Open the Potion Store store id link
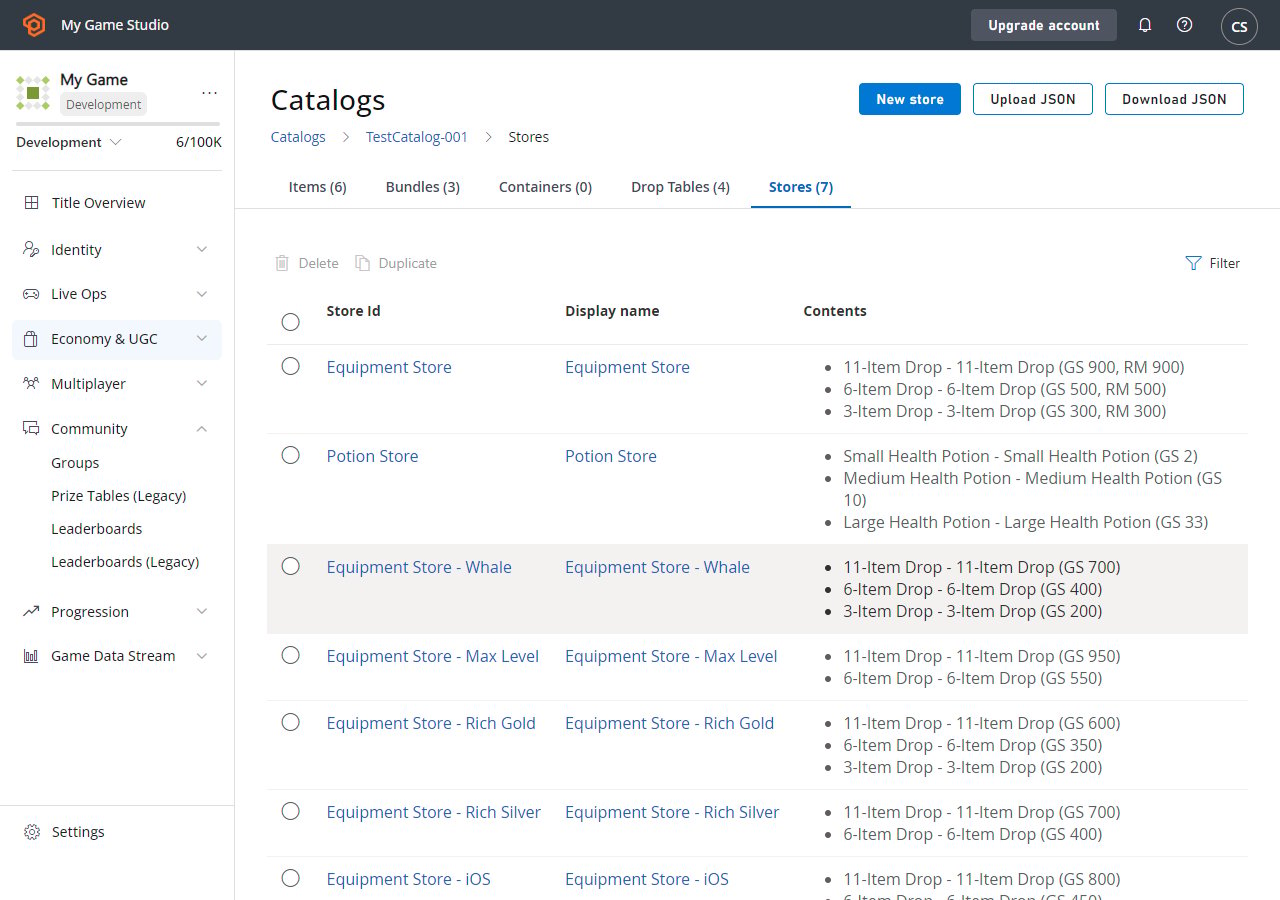The width and height of the screenshot is (1280, 900). click(x=373, y=456)
